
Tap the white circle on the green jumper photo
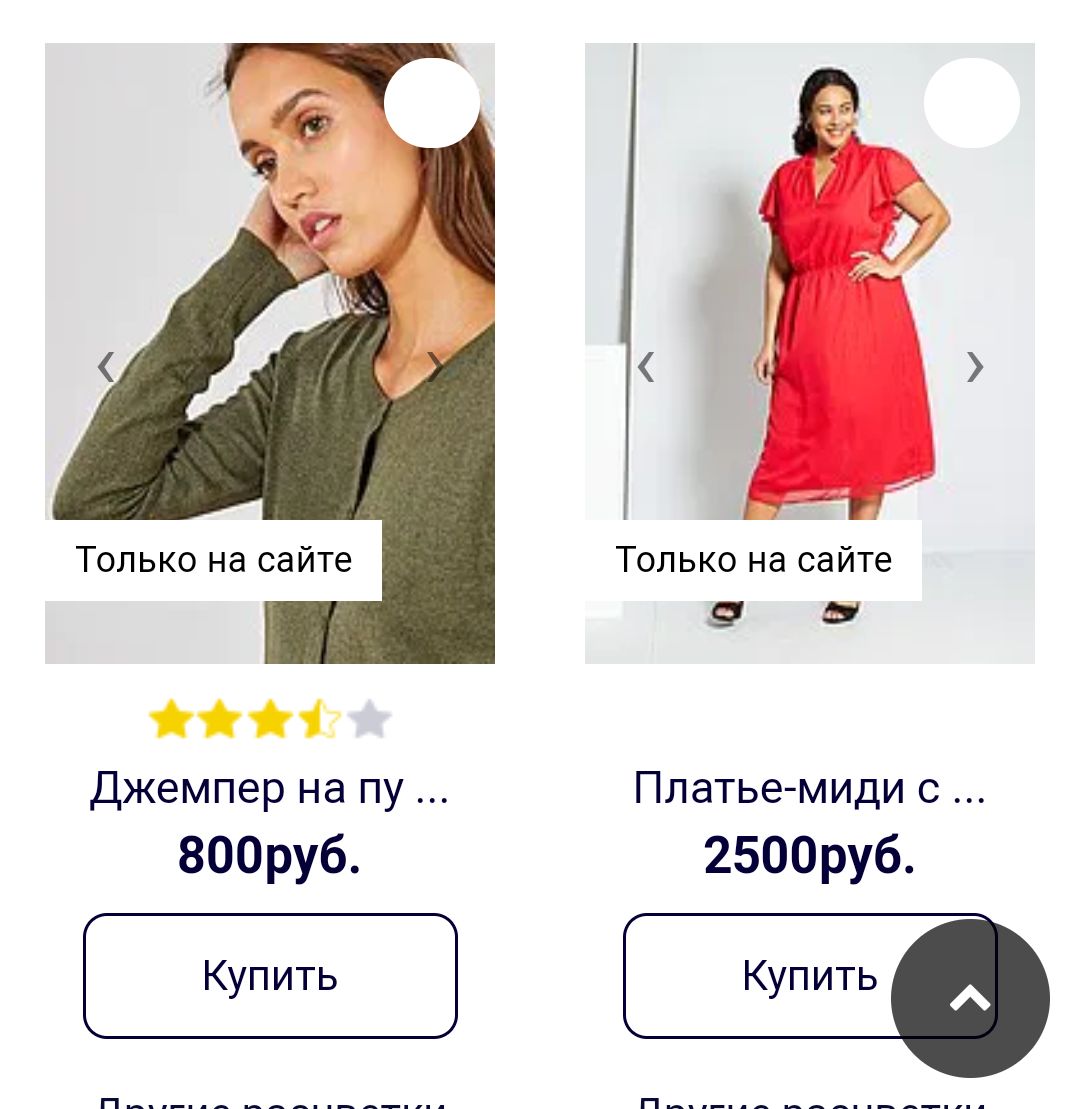click(x=431, y=103)
